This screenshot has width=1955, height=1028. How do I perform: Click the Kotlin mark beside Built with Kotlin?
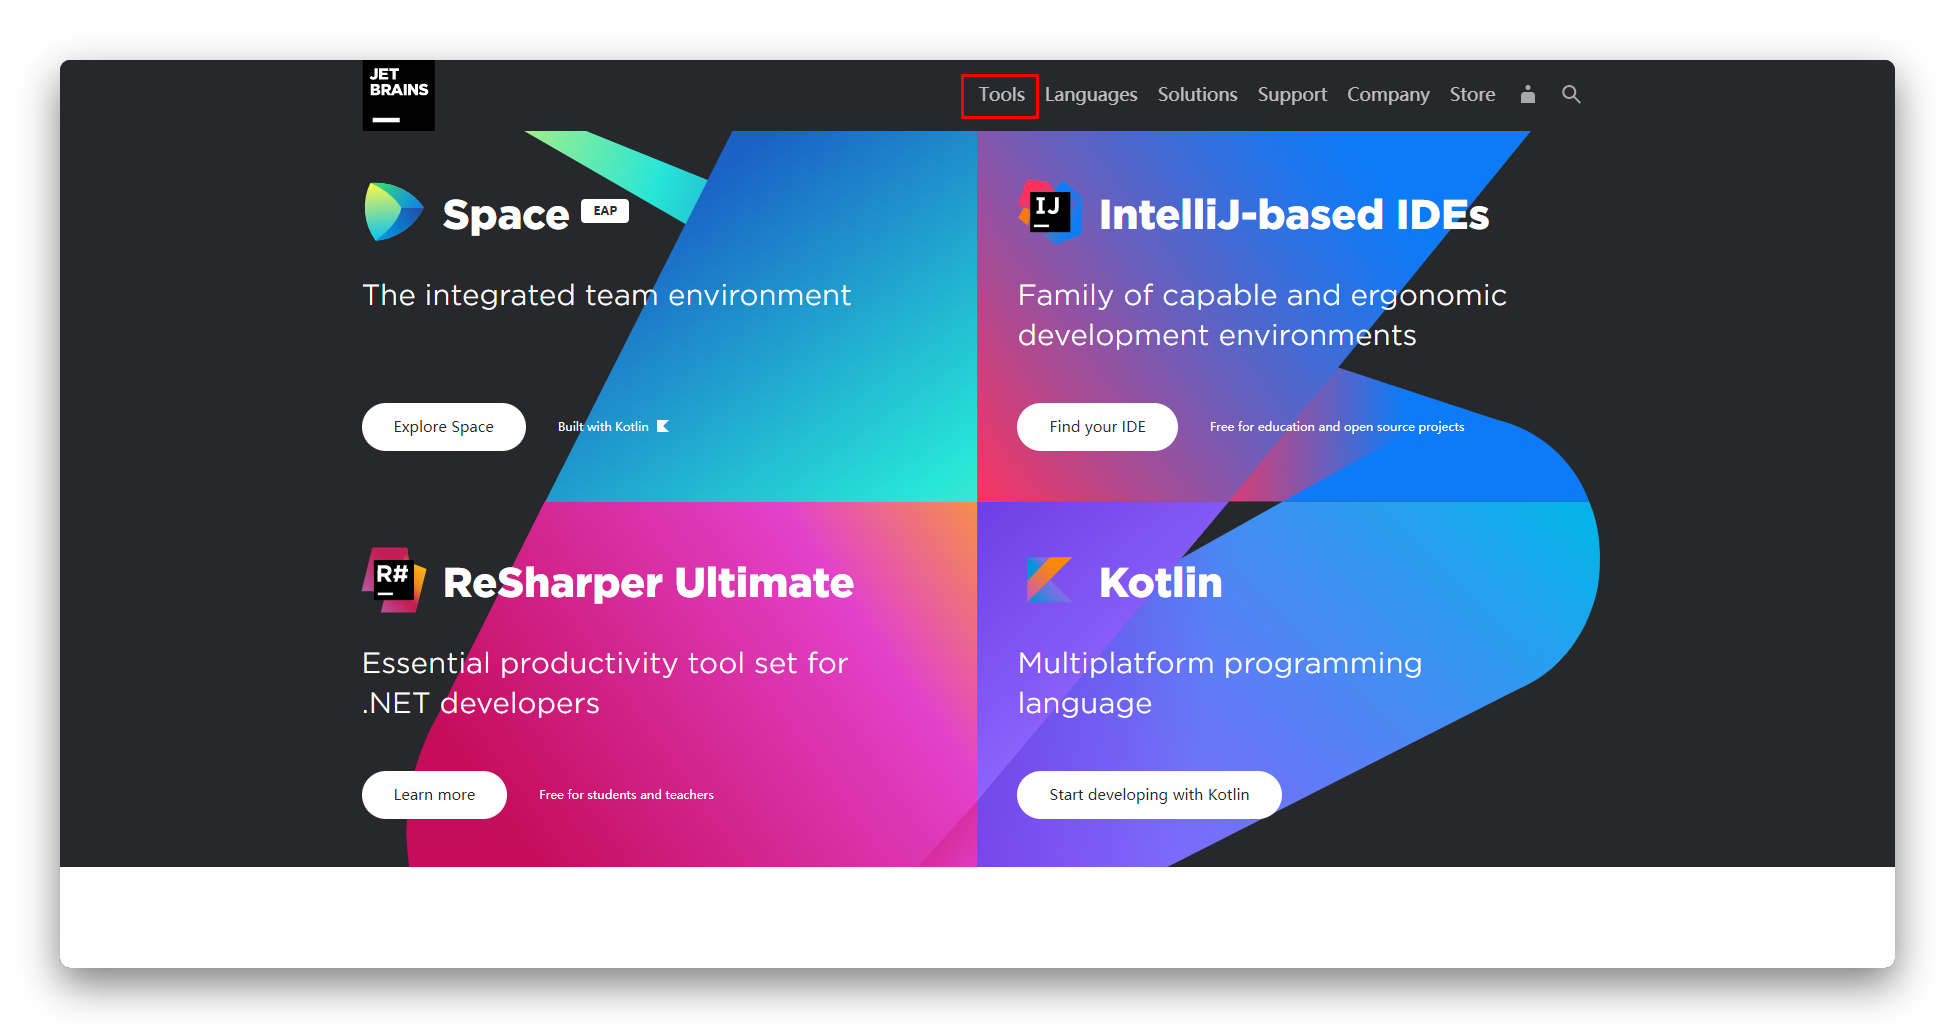[x=663, y=426]
